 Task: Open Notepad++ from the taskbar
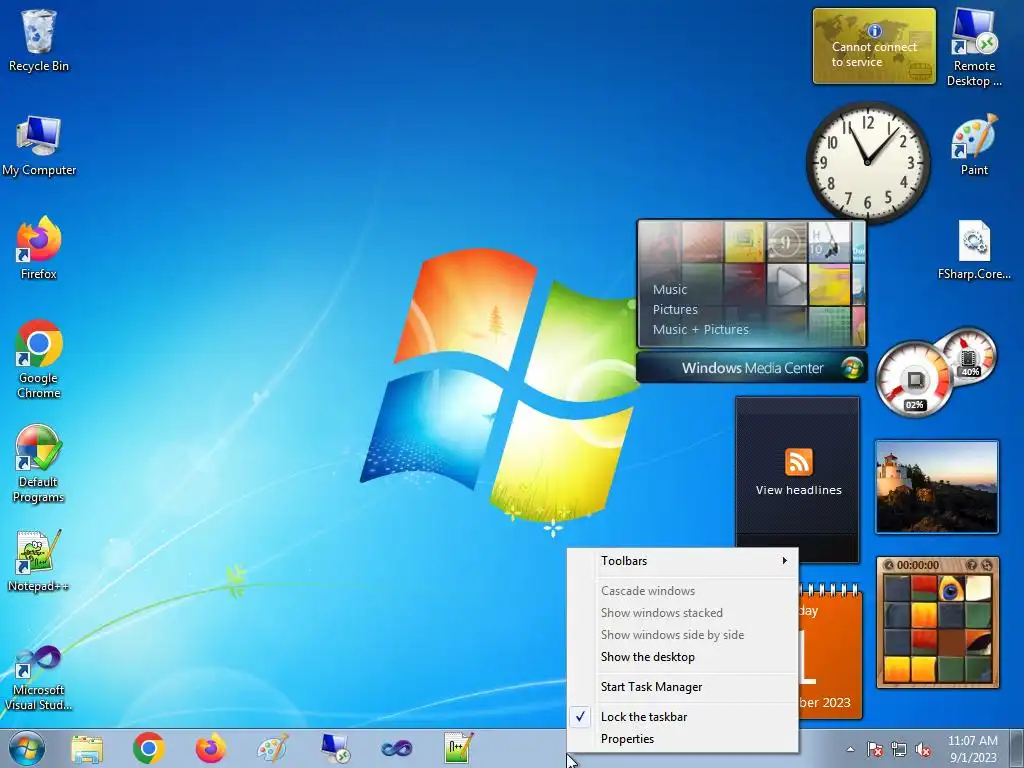pos(458,748)
